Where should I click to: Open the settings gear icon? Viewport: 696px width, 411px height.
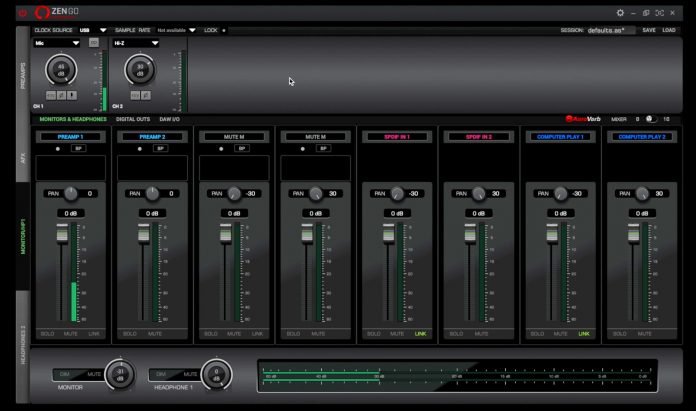(x=621, y=13)
